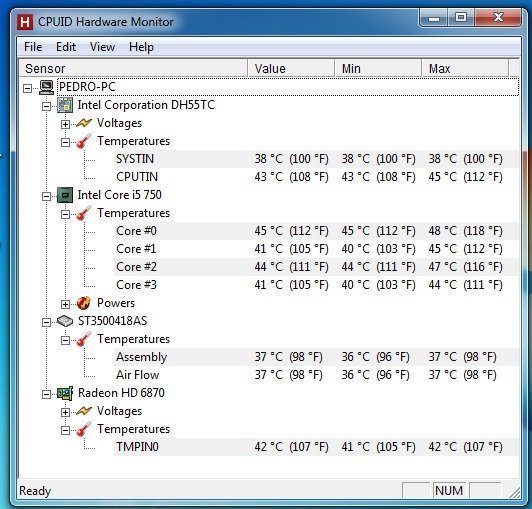The image size is (532, 509).
Task: Click the PEDRO-PC computer icon
Action: coord(46,87)
